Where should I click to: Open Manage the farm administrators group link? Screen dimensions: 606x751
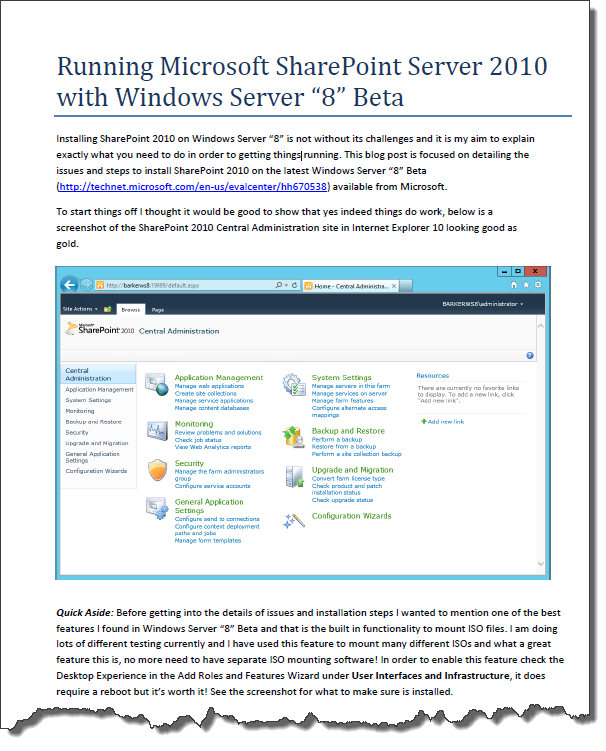tap(219, 475)
